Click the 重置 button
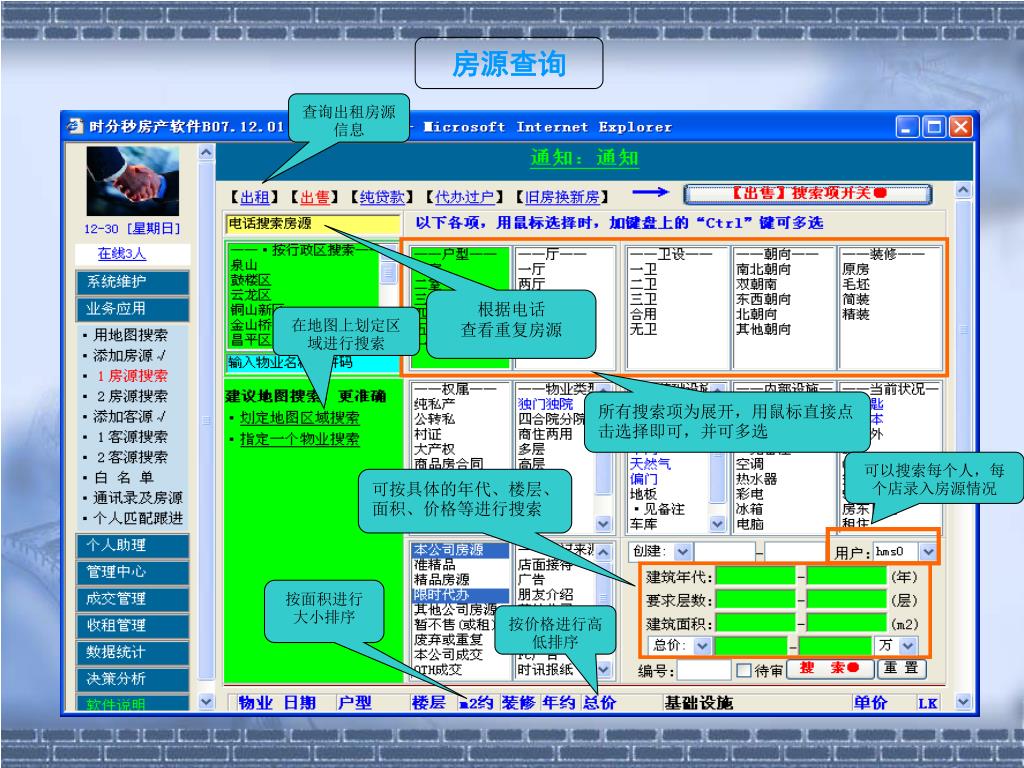This screenshot has height=768, width=1024. (901, 668)
